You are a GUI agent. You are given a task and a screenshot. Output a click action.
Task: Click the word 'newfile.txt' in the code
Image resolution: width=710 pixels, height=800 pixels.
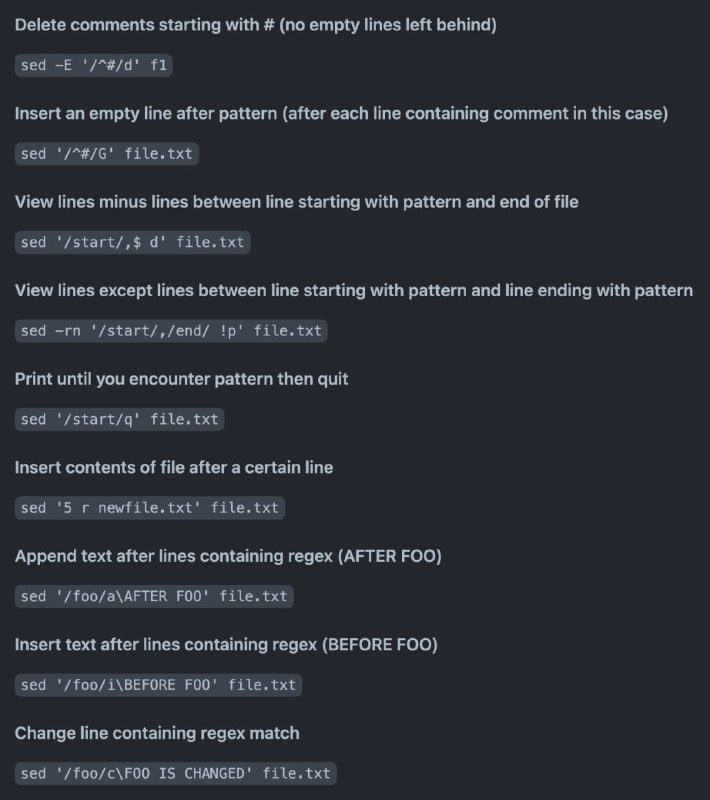[145, 508]
